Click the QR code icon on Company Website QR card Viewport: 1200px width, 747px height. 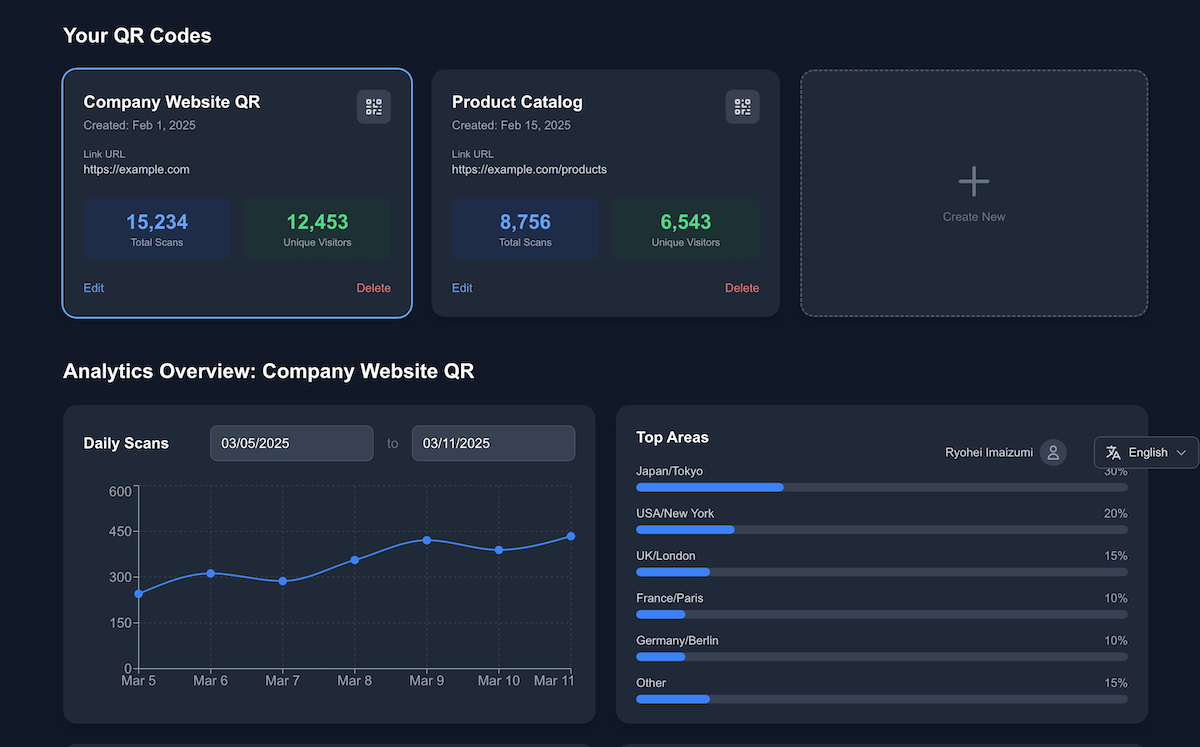(374, 106)
